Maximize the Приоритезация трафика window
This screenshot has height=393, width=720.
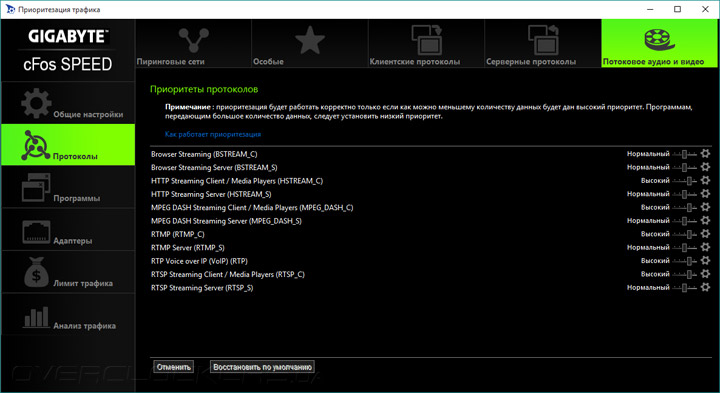tap(677, 9)
